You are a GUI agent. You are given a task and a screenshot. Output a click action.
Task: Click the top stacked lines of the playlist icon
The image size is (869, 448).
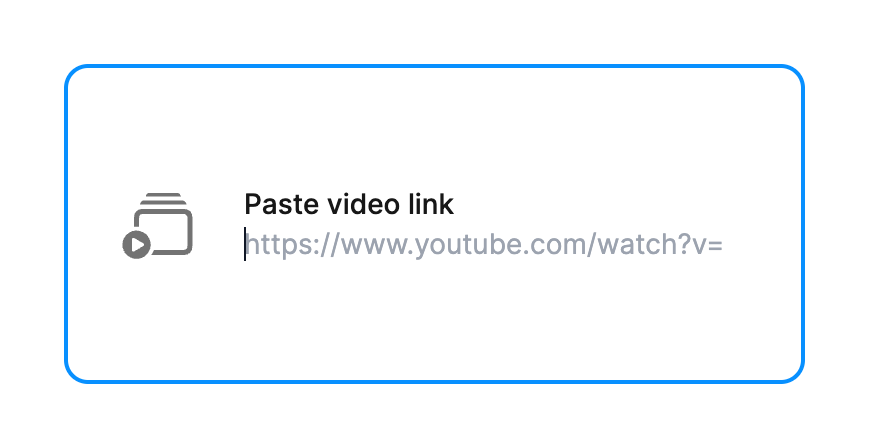tap(161, 199)
